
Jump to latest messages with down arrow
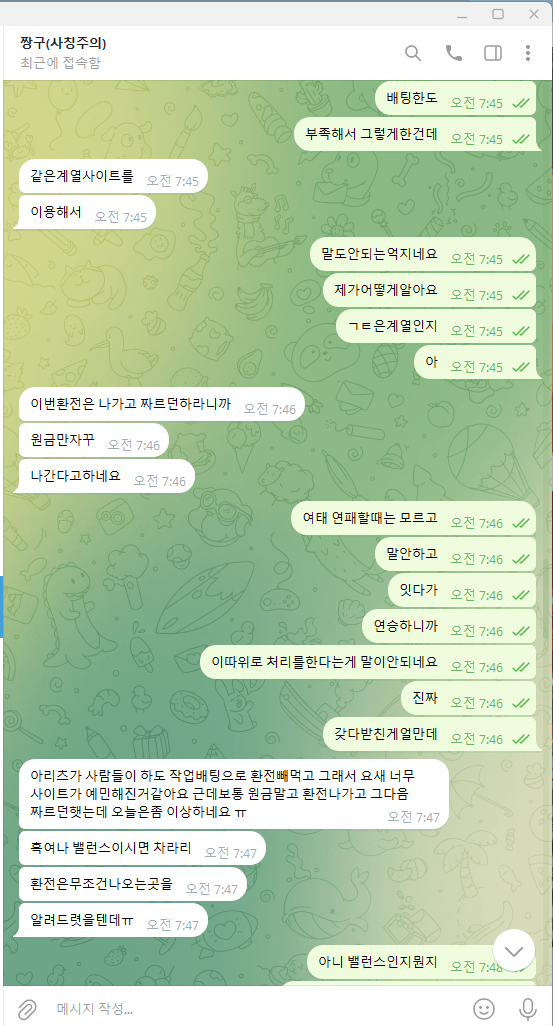(x=514, y=951)
